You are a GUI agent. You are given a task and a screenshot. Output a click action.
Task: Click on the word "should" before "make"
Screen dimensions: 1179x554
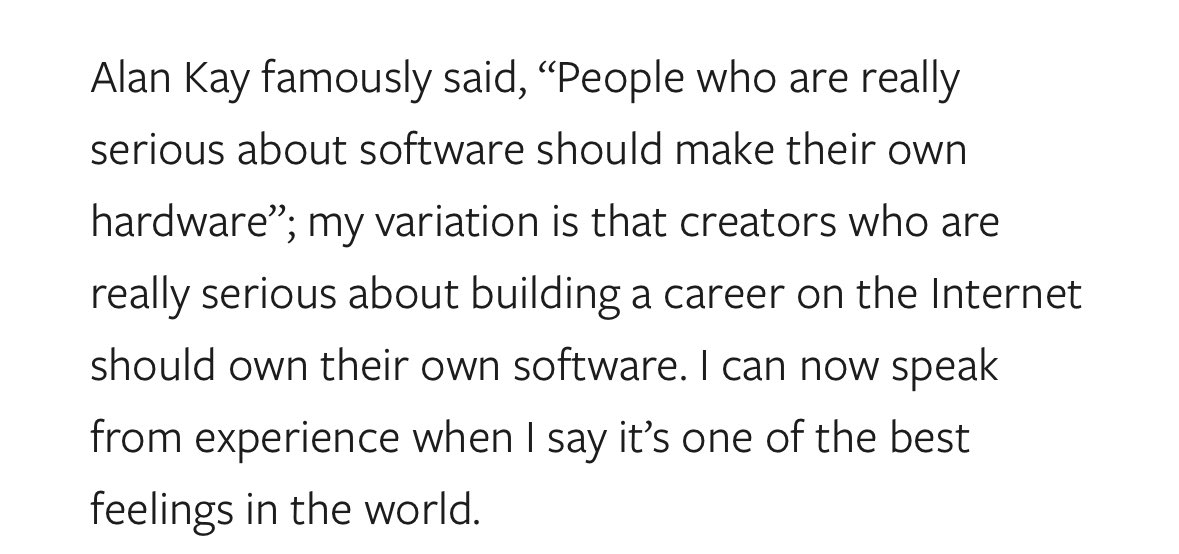tap(599, 150)
